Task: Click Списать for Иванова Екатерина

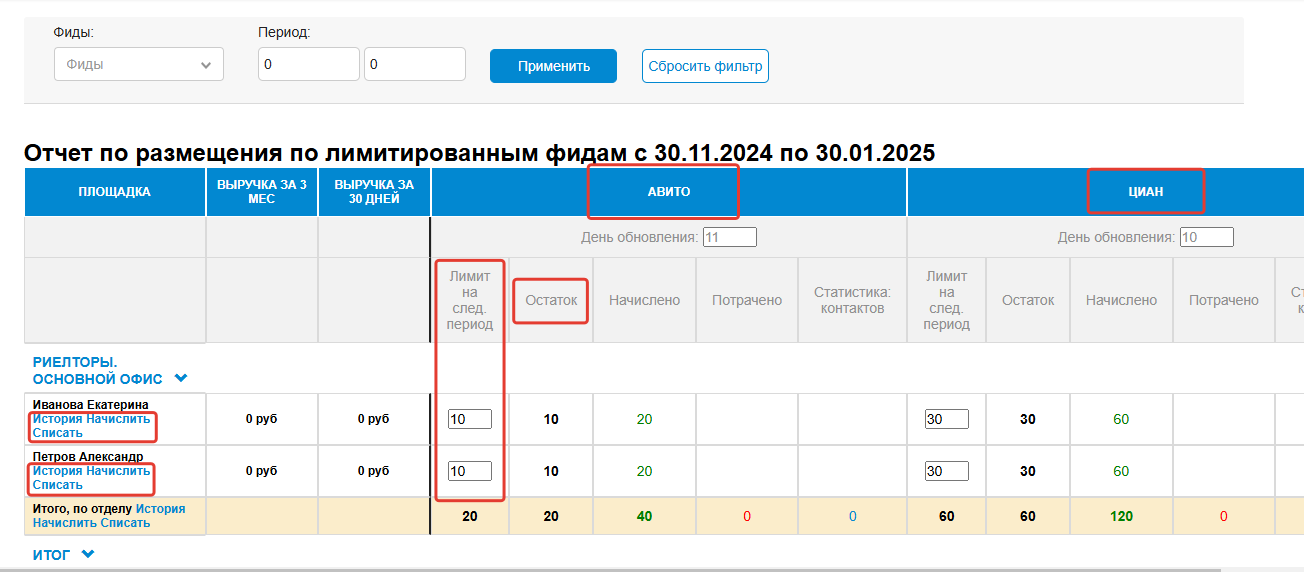Action: click(x=57, y=433)
